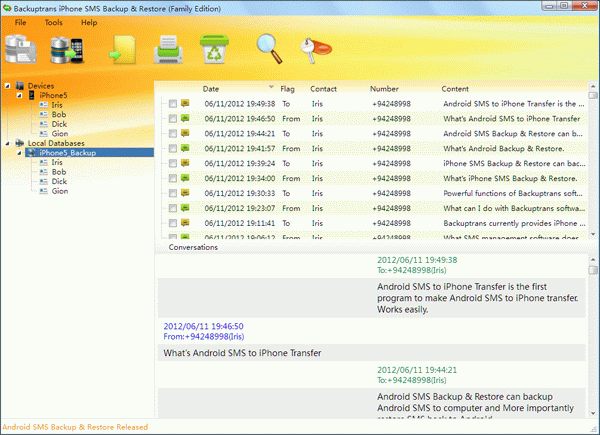The width and height of the screenshot is (600, 435).
Task: Click the Flag column header
Action: (287, 89)
